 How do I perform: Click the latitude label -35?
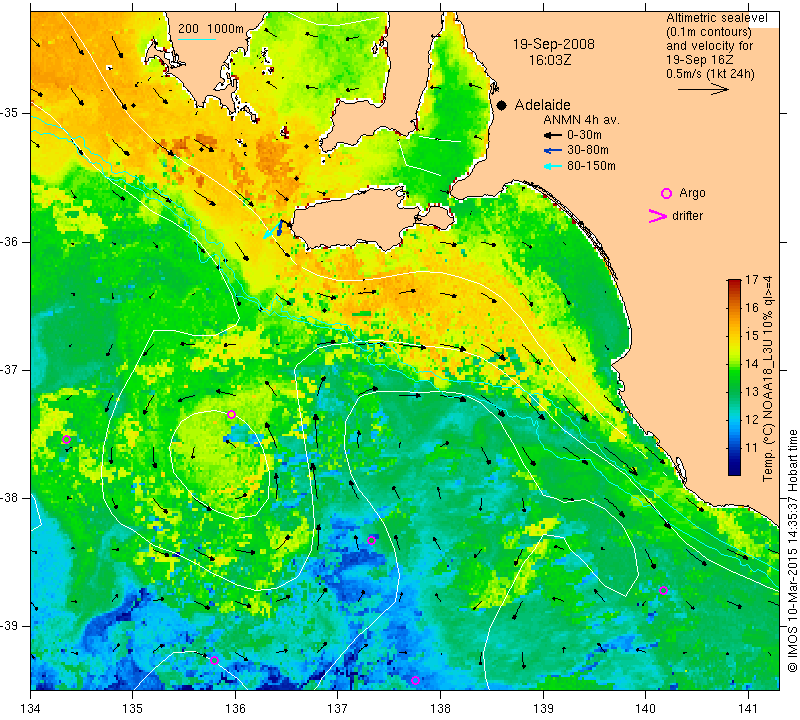tap(14, 113)
